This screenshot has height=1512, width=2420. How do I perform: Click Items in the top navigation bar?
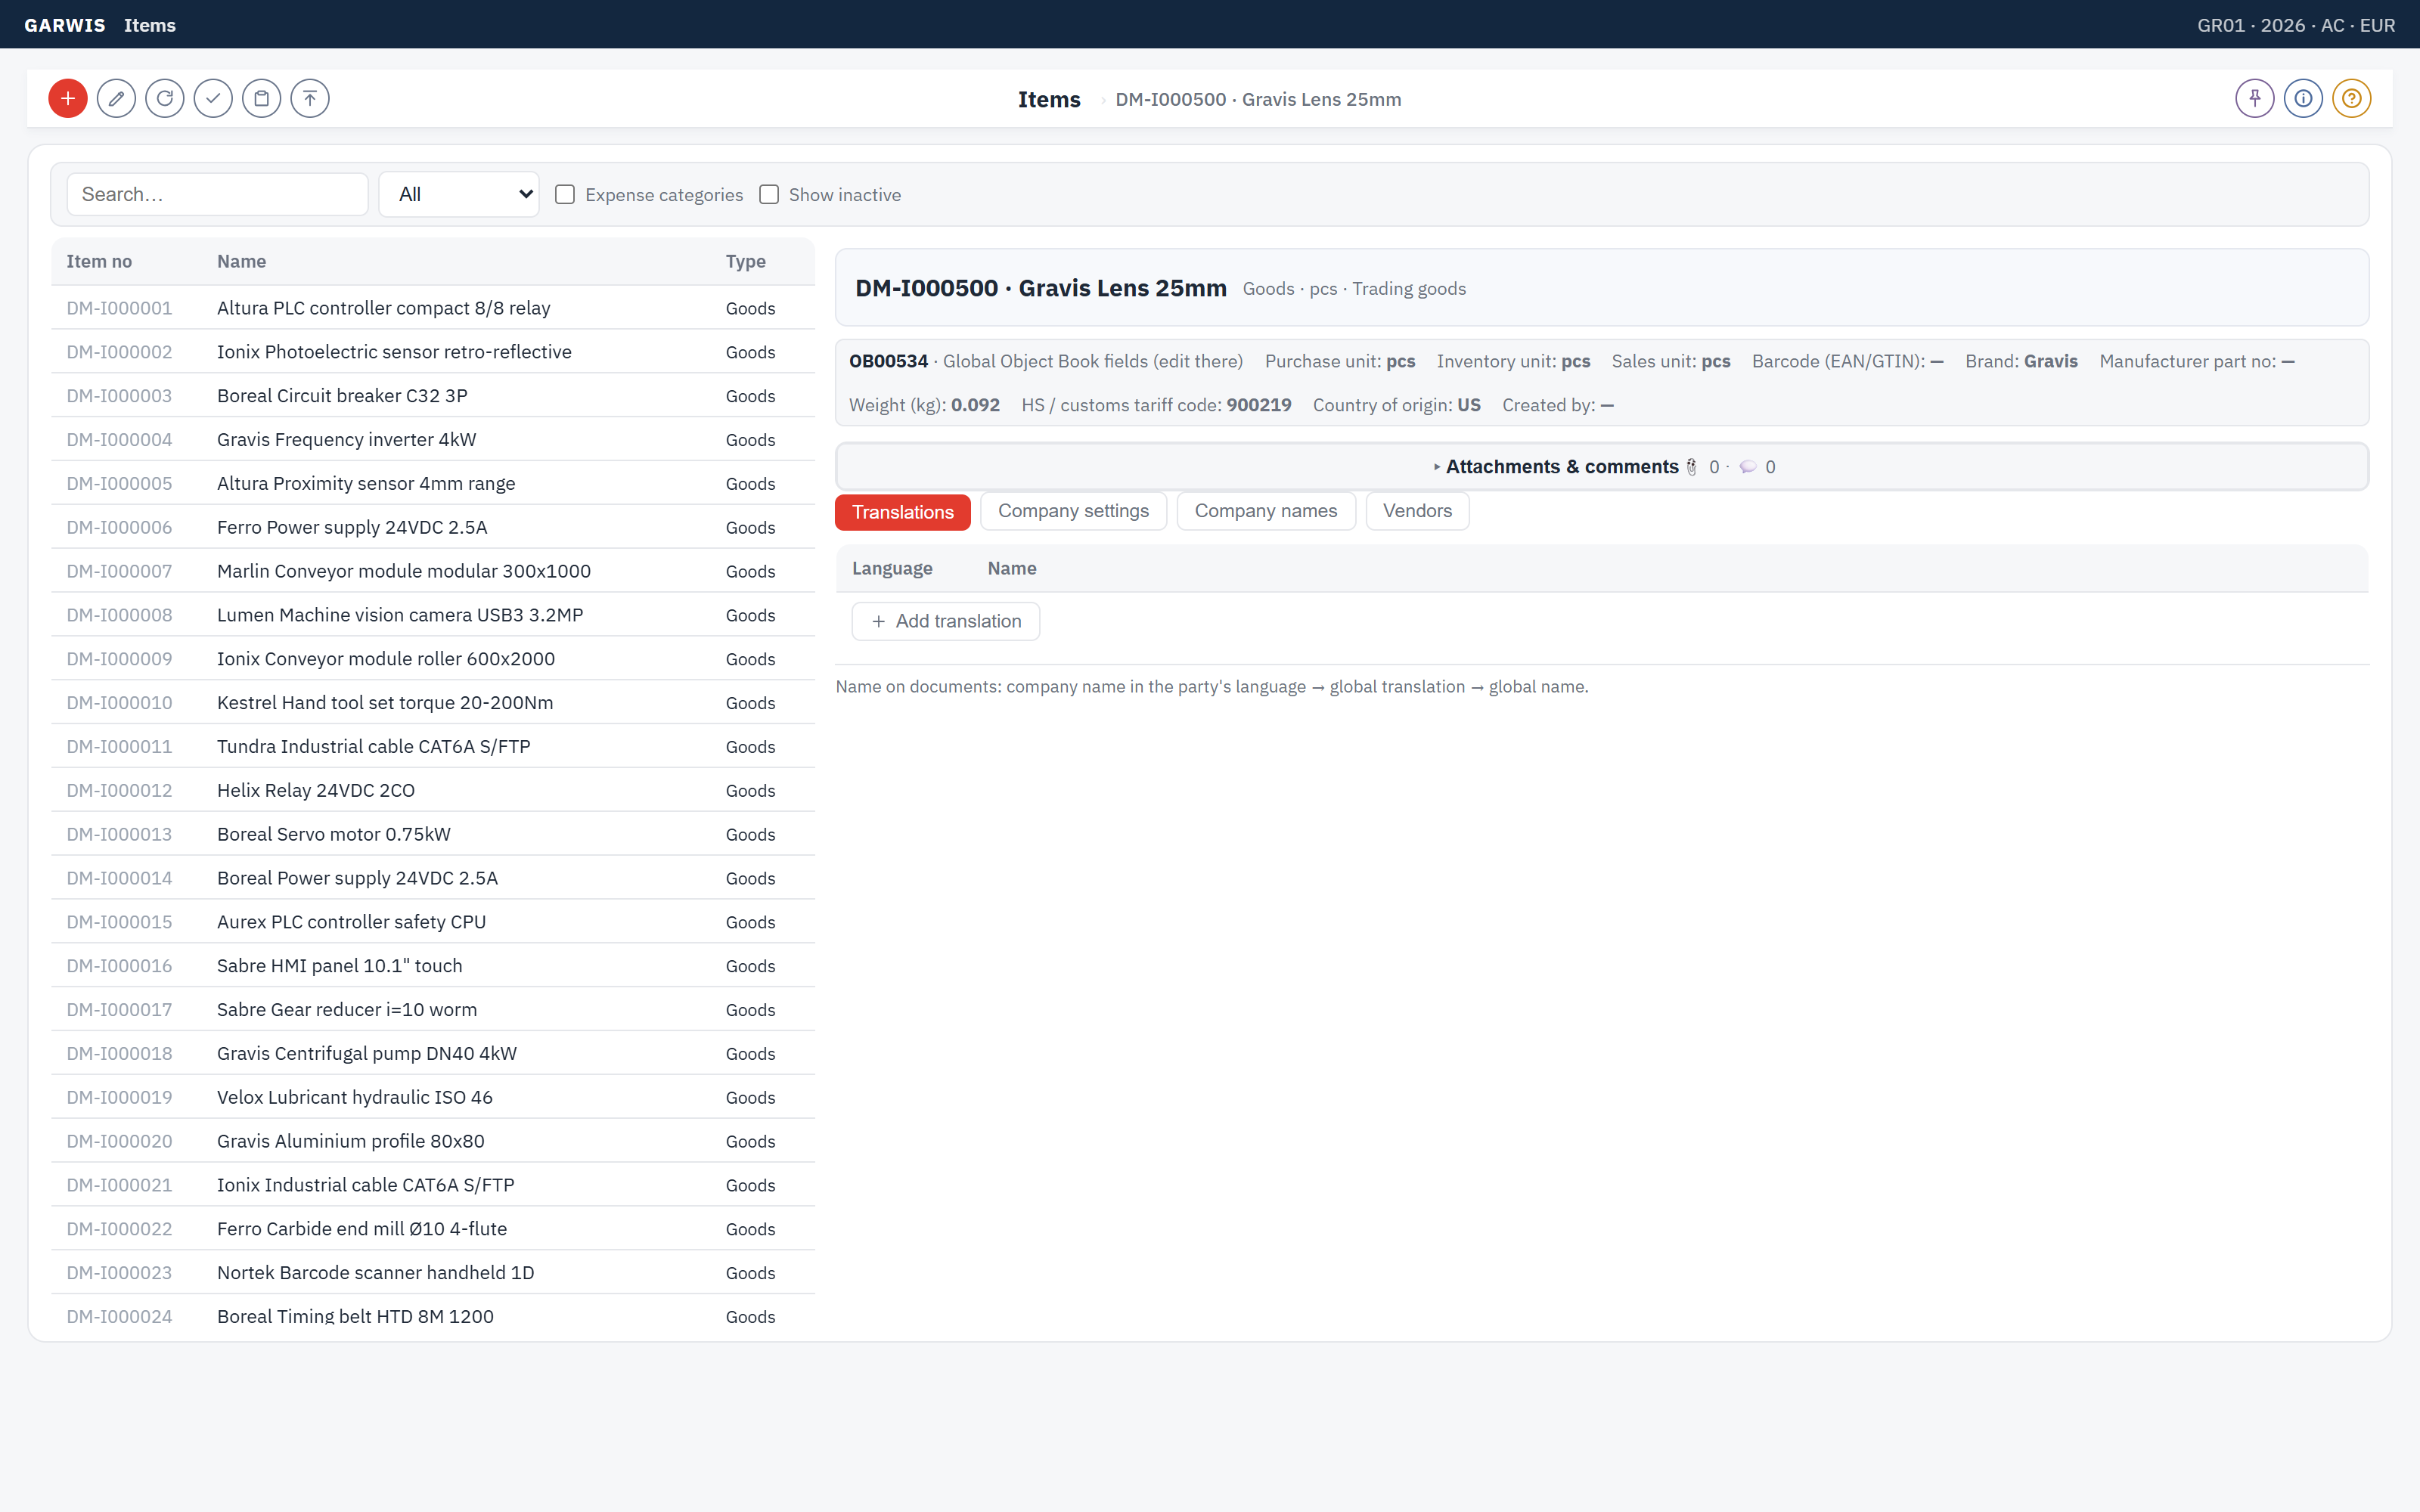pos(150,25)
